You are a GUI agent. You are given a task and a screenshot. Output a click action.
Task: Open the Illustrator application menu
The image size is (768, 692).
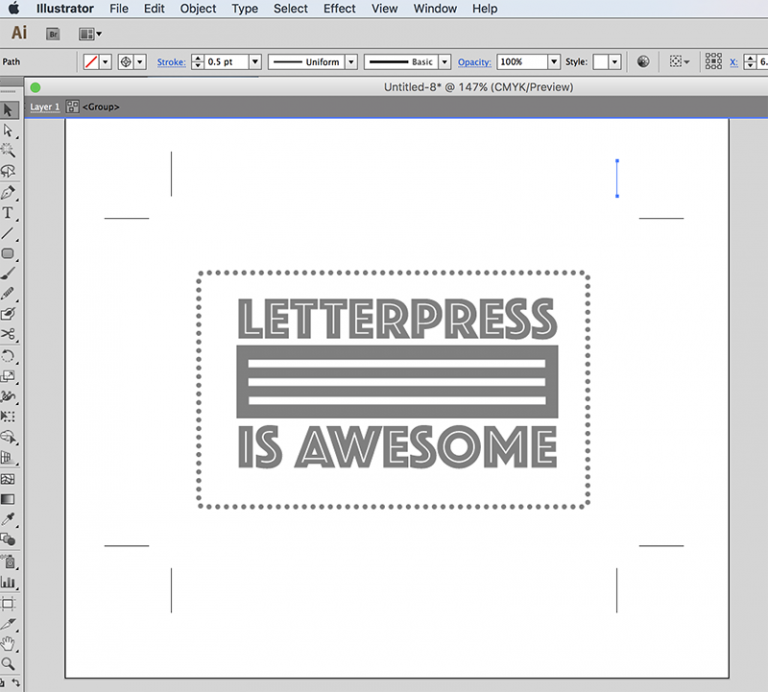65,8
